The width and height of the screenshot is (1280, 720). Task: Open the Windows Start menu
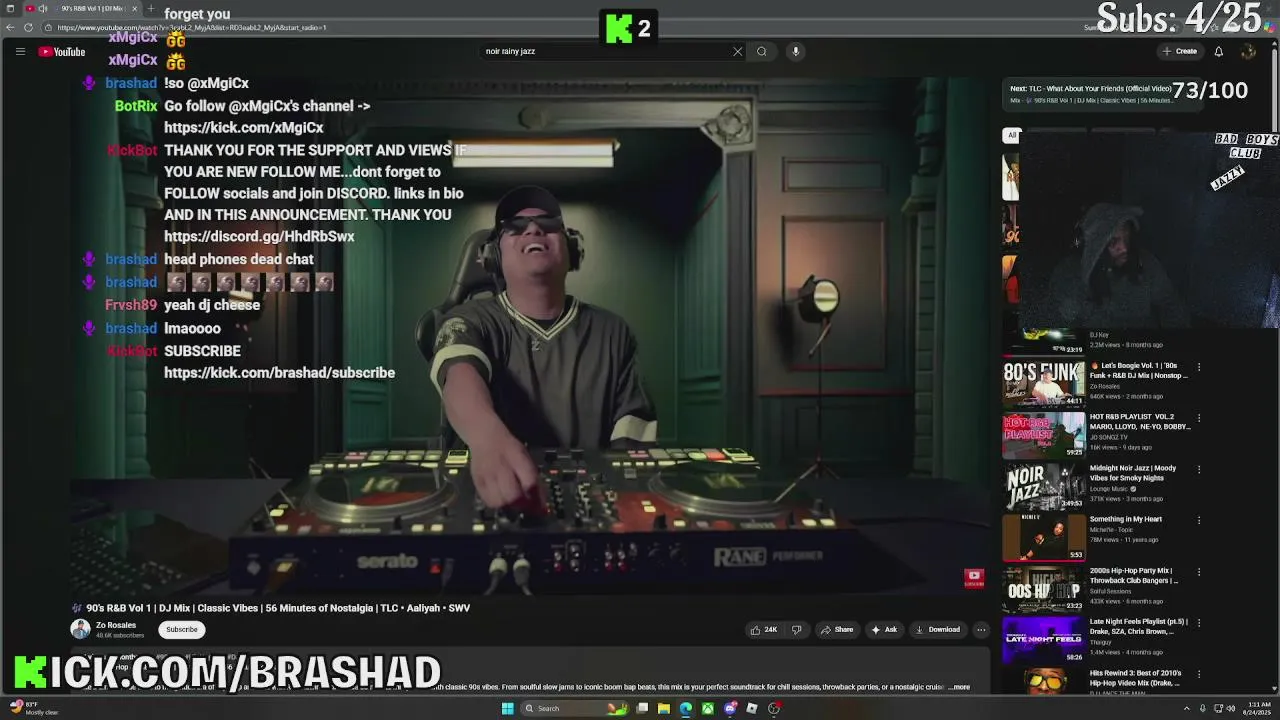[x=507, y=708]
